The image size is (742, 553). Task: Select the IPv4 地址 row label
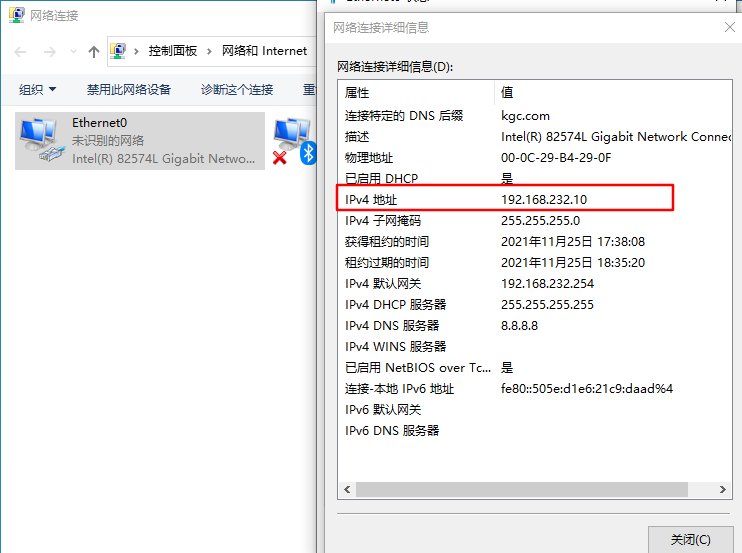pyautogui.click(x=371, y=200)
